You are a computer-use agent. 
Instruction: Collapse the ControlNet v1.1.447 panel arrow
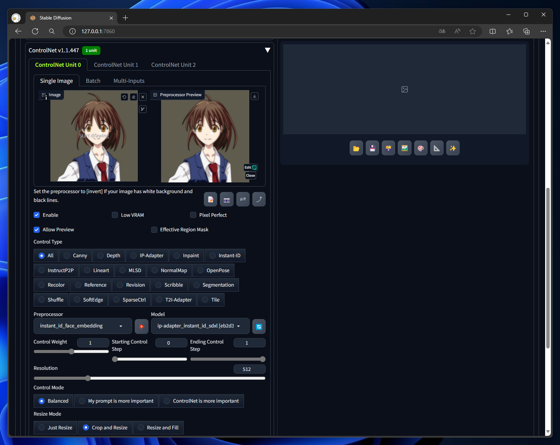pos(268,50)
